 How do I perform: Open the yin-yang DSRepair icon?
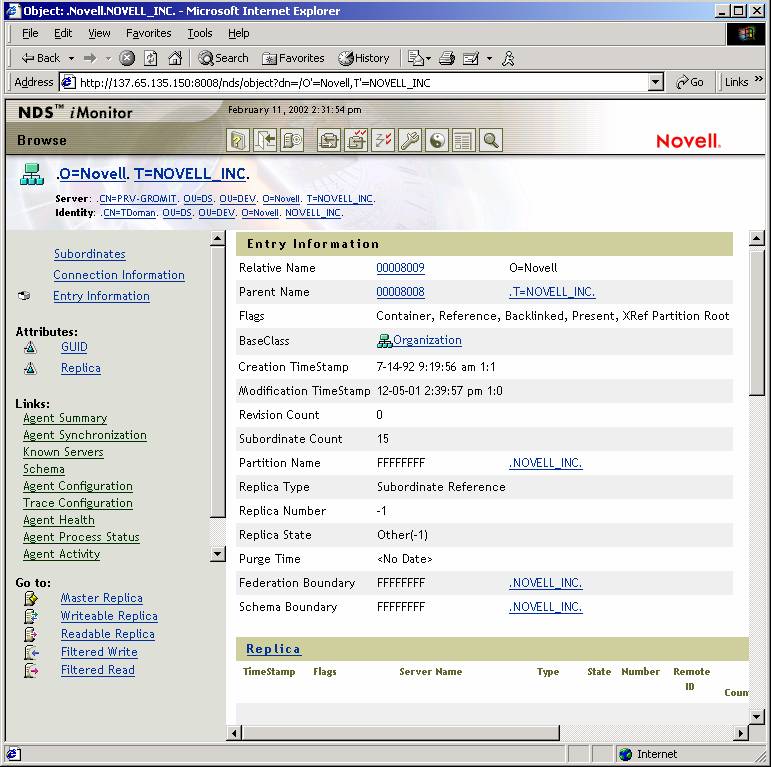437,141
